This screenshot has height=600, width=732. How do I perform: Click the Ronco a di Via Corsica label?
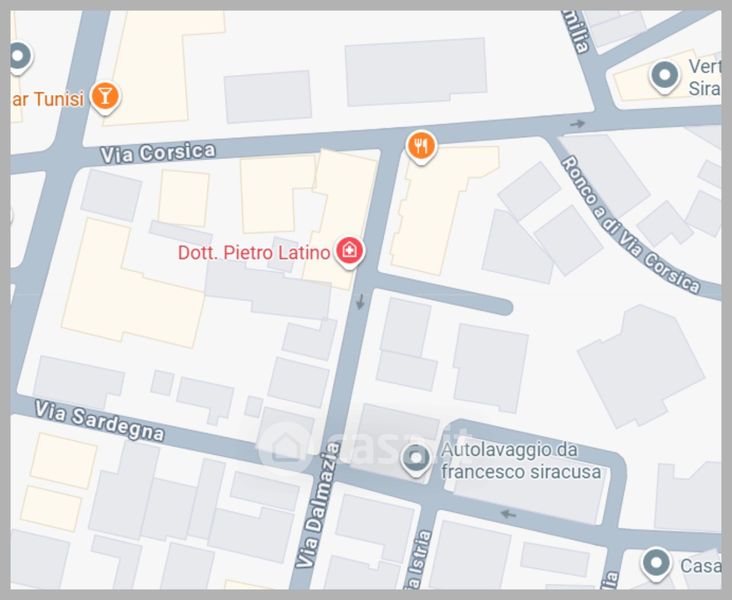point(631,225)
